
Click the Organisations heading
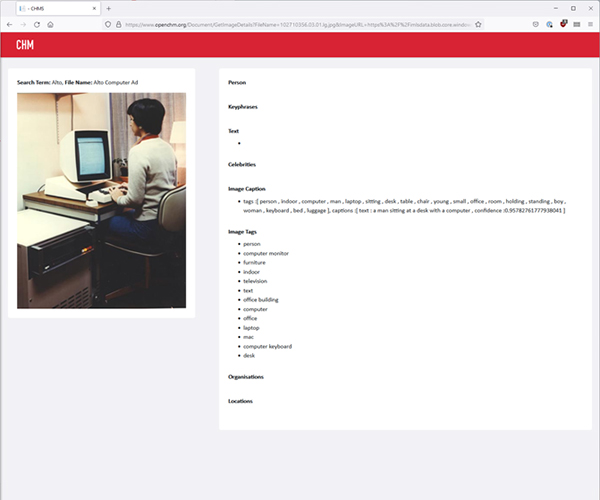[x=246, y=377]
